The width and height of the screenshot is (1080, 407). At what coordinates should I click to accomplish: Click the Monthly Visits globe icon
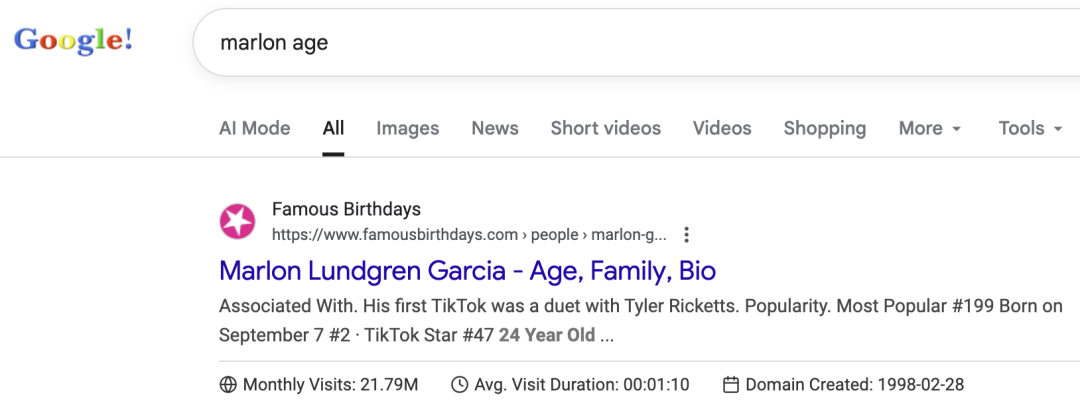[228, 385]
